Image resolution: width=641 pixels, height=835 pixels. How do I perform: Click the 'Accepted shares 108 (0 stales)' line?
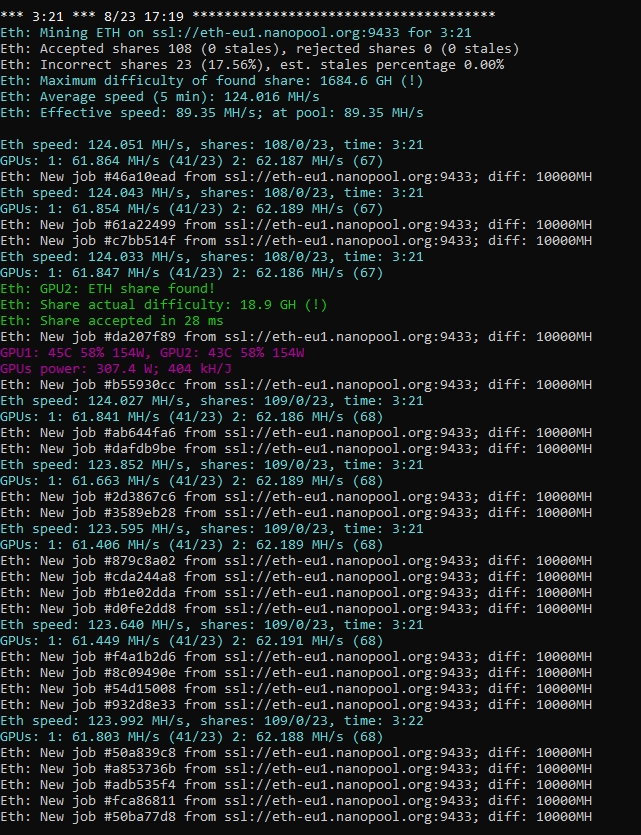click(x=260, y=48)
